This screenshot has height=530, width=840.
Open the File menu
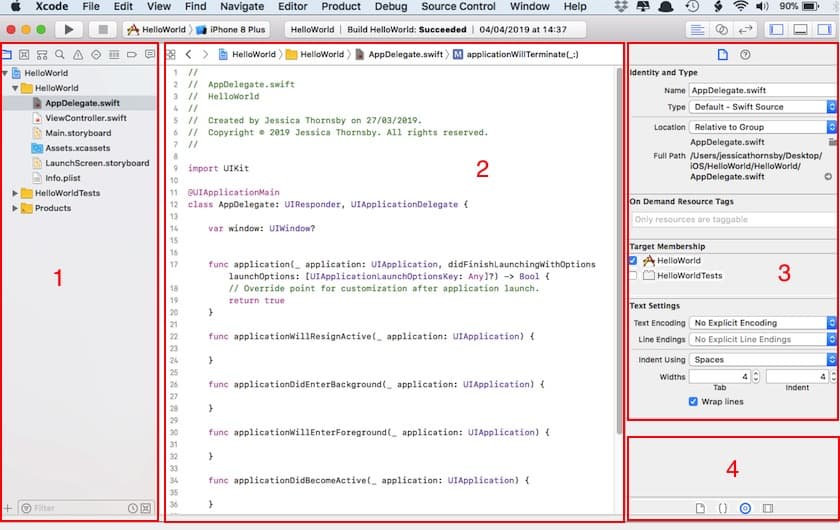tap(91, 6)
